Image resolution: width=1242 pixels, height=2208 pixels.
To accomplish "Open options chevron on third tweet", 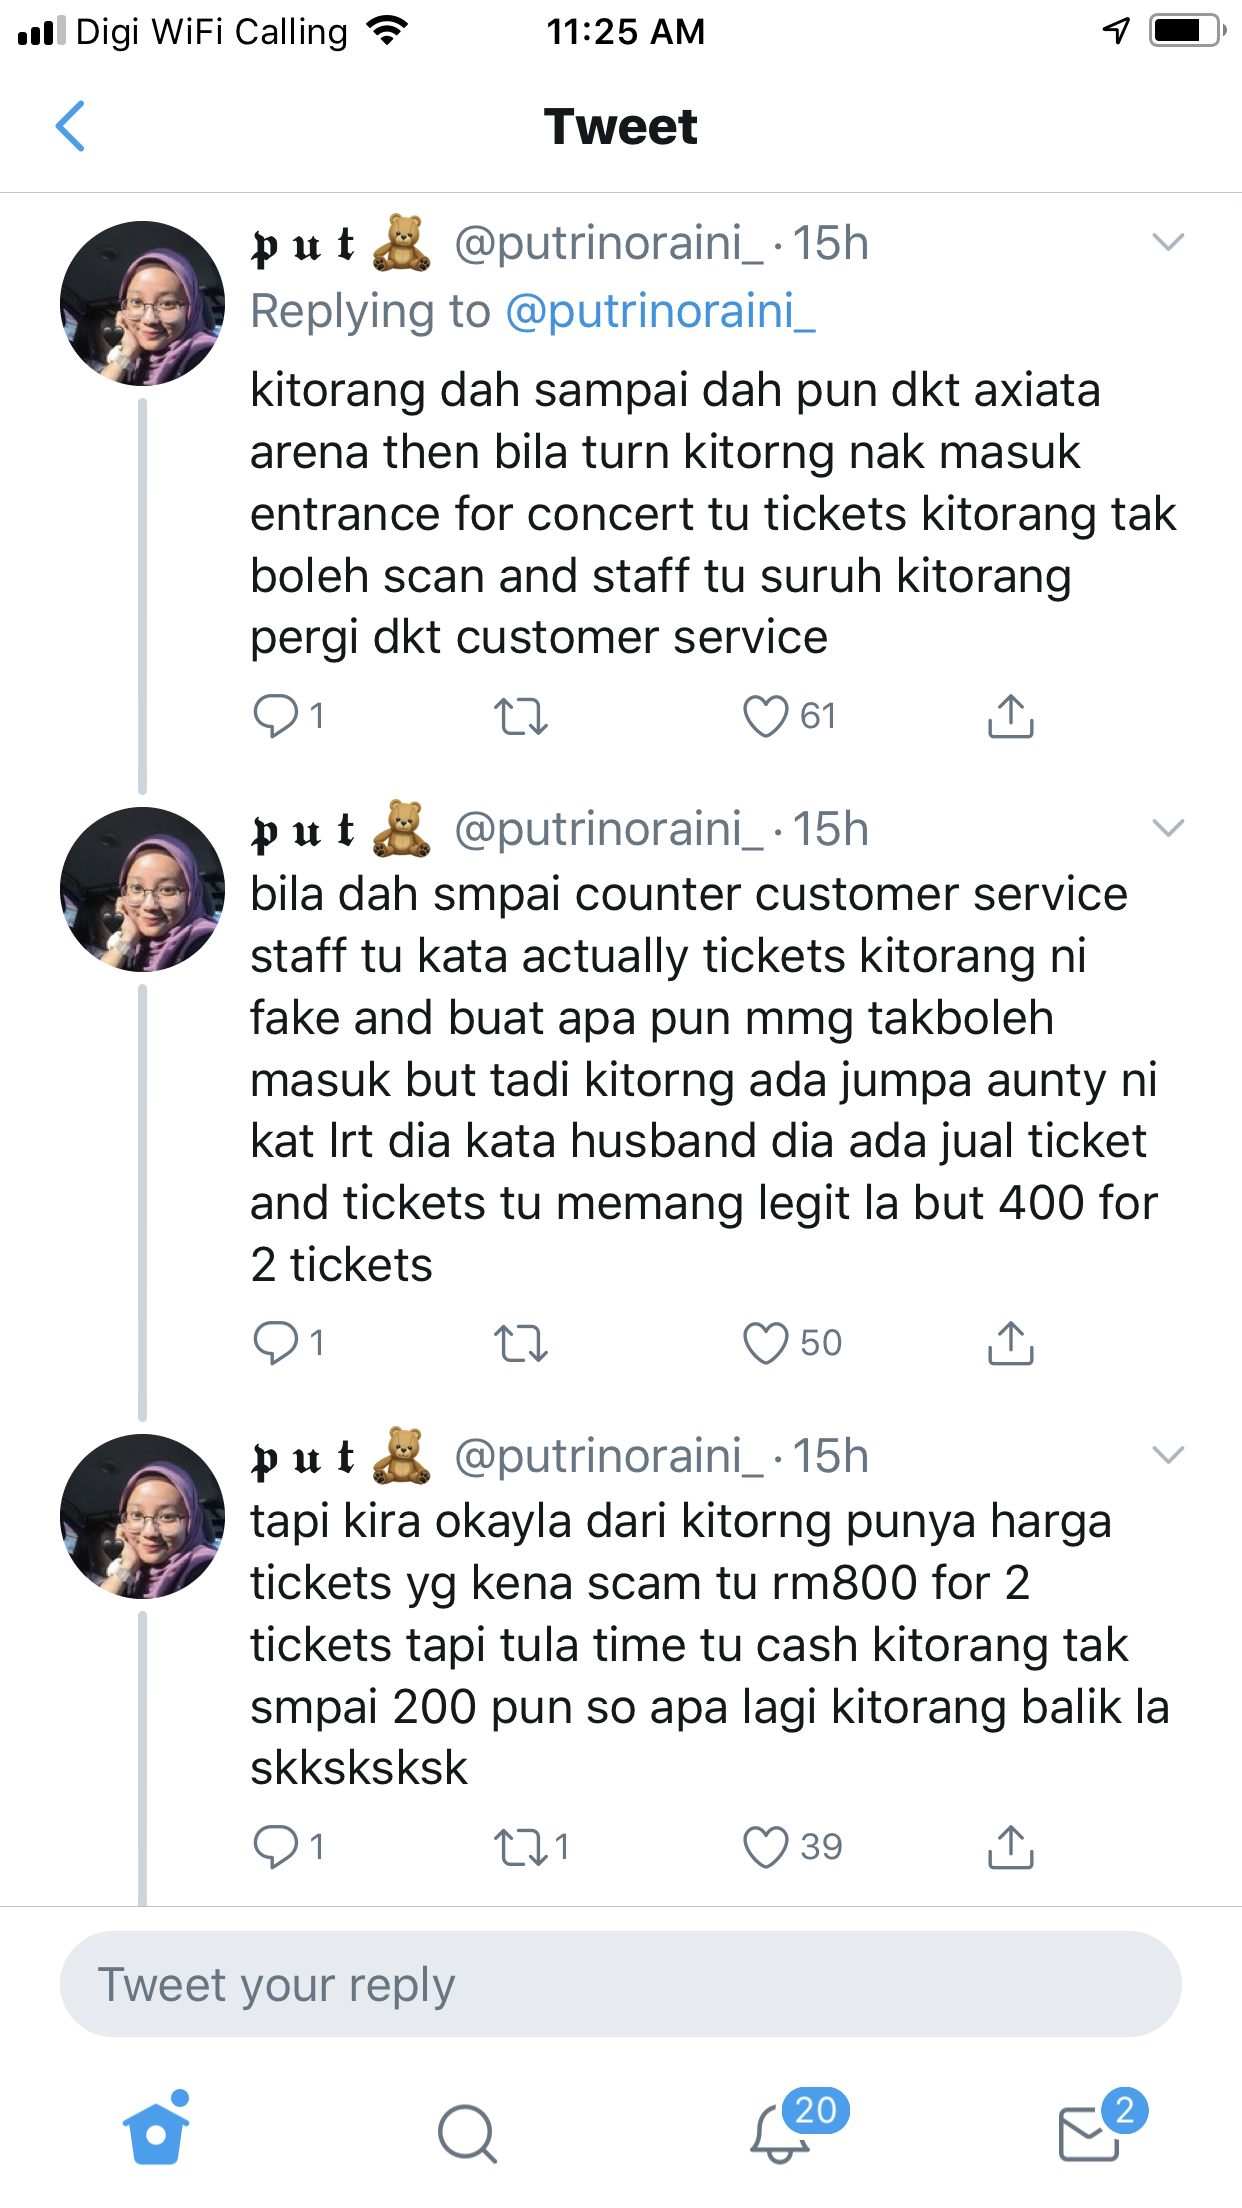I will (x=1168, y=1456).
